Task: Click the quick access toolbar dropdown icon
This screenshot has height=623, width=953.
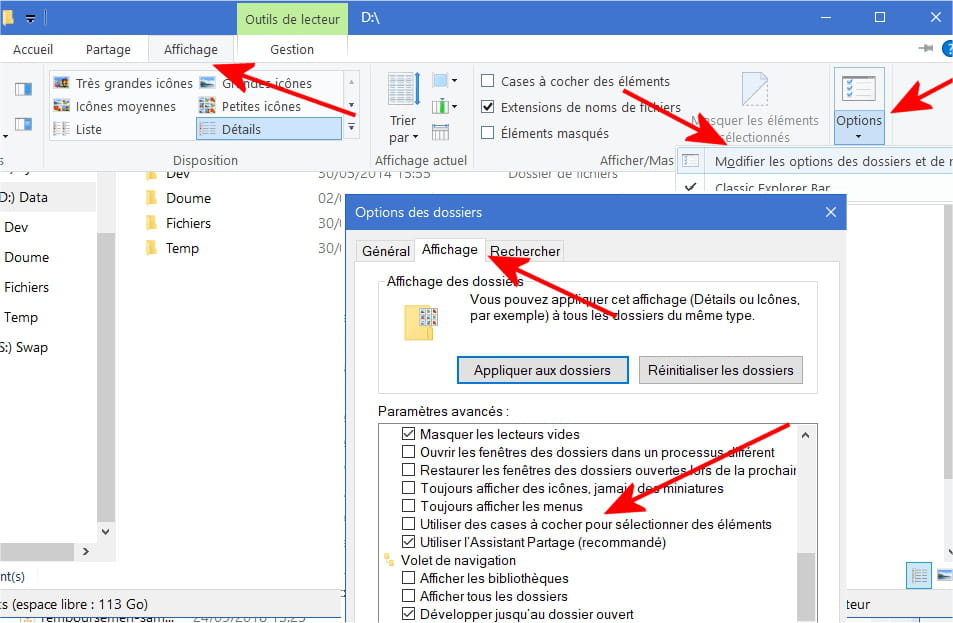Action: [30, 18]
